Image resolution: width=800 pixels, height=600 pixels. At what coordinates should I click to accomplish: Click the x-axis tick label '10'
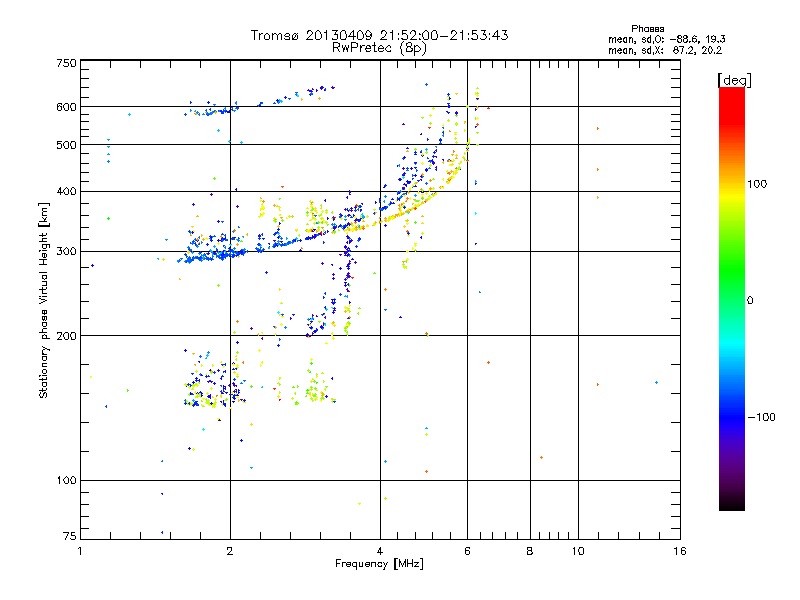pyautogui.click(x=578, y=551)
